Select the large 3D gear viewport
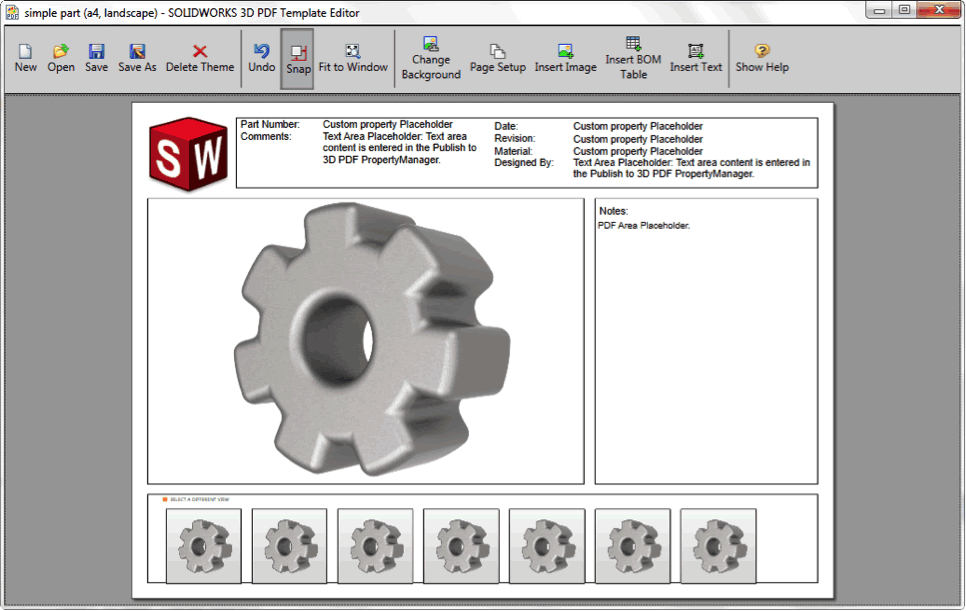Screen dimensions: 966x611 point(365,340)
